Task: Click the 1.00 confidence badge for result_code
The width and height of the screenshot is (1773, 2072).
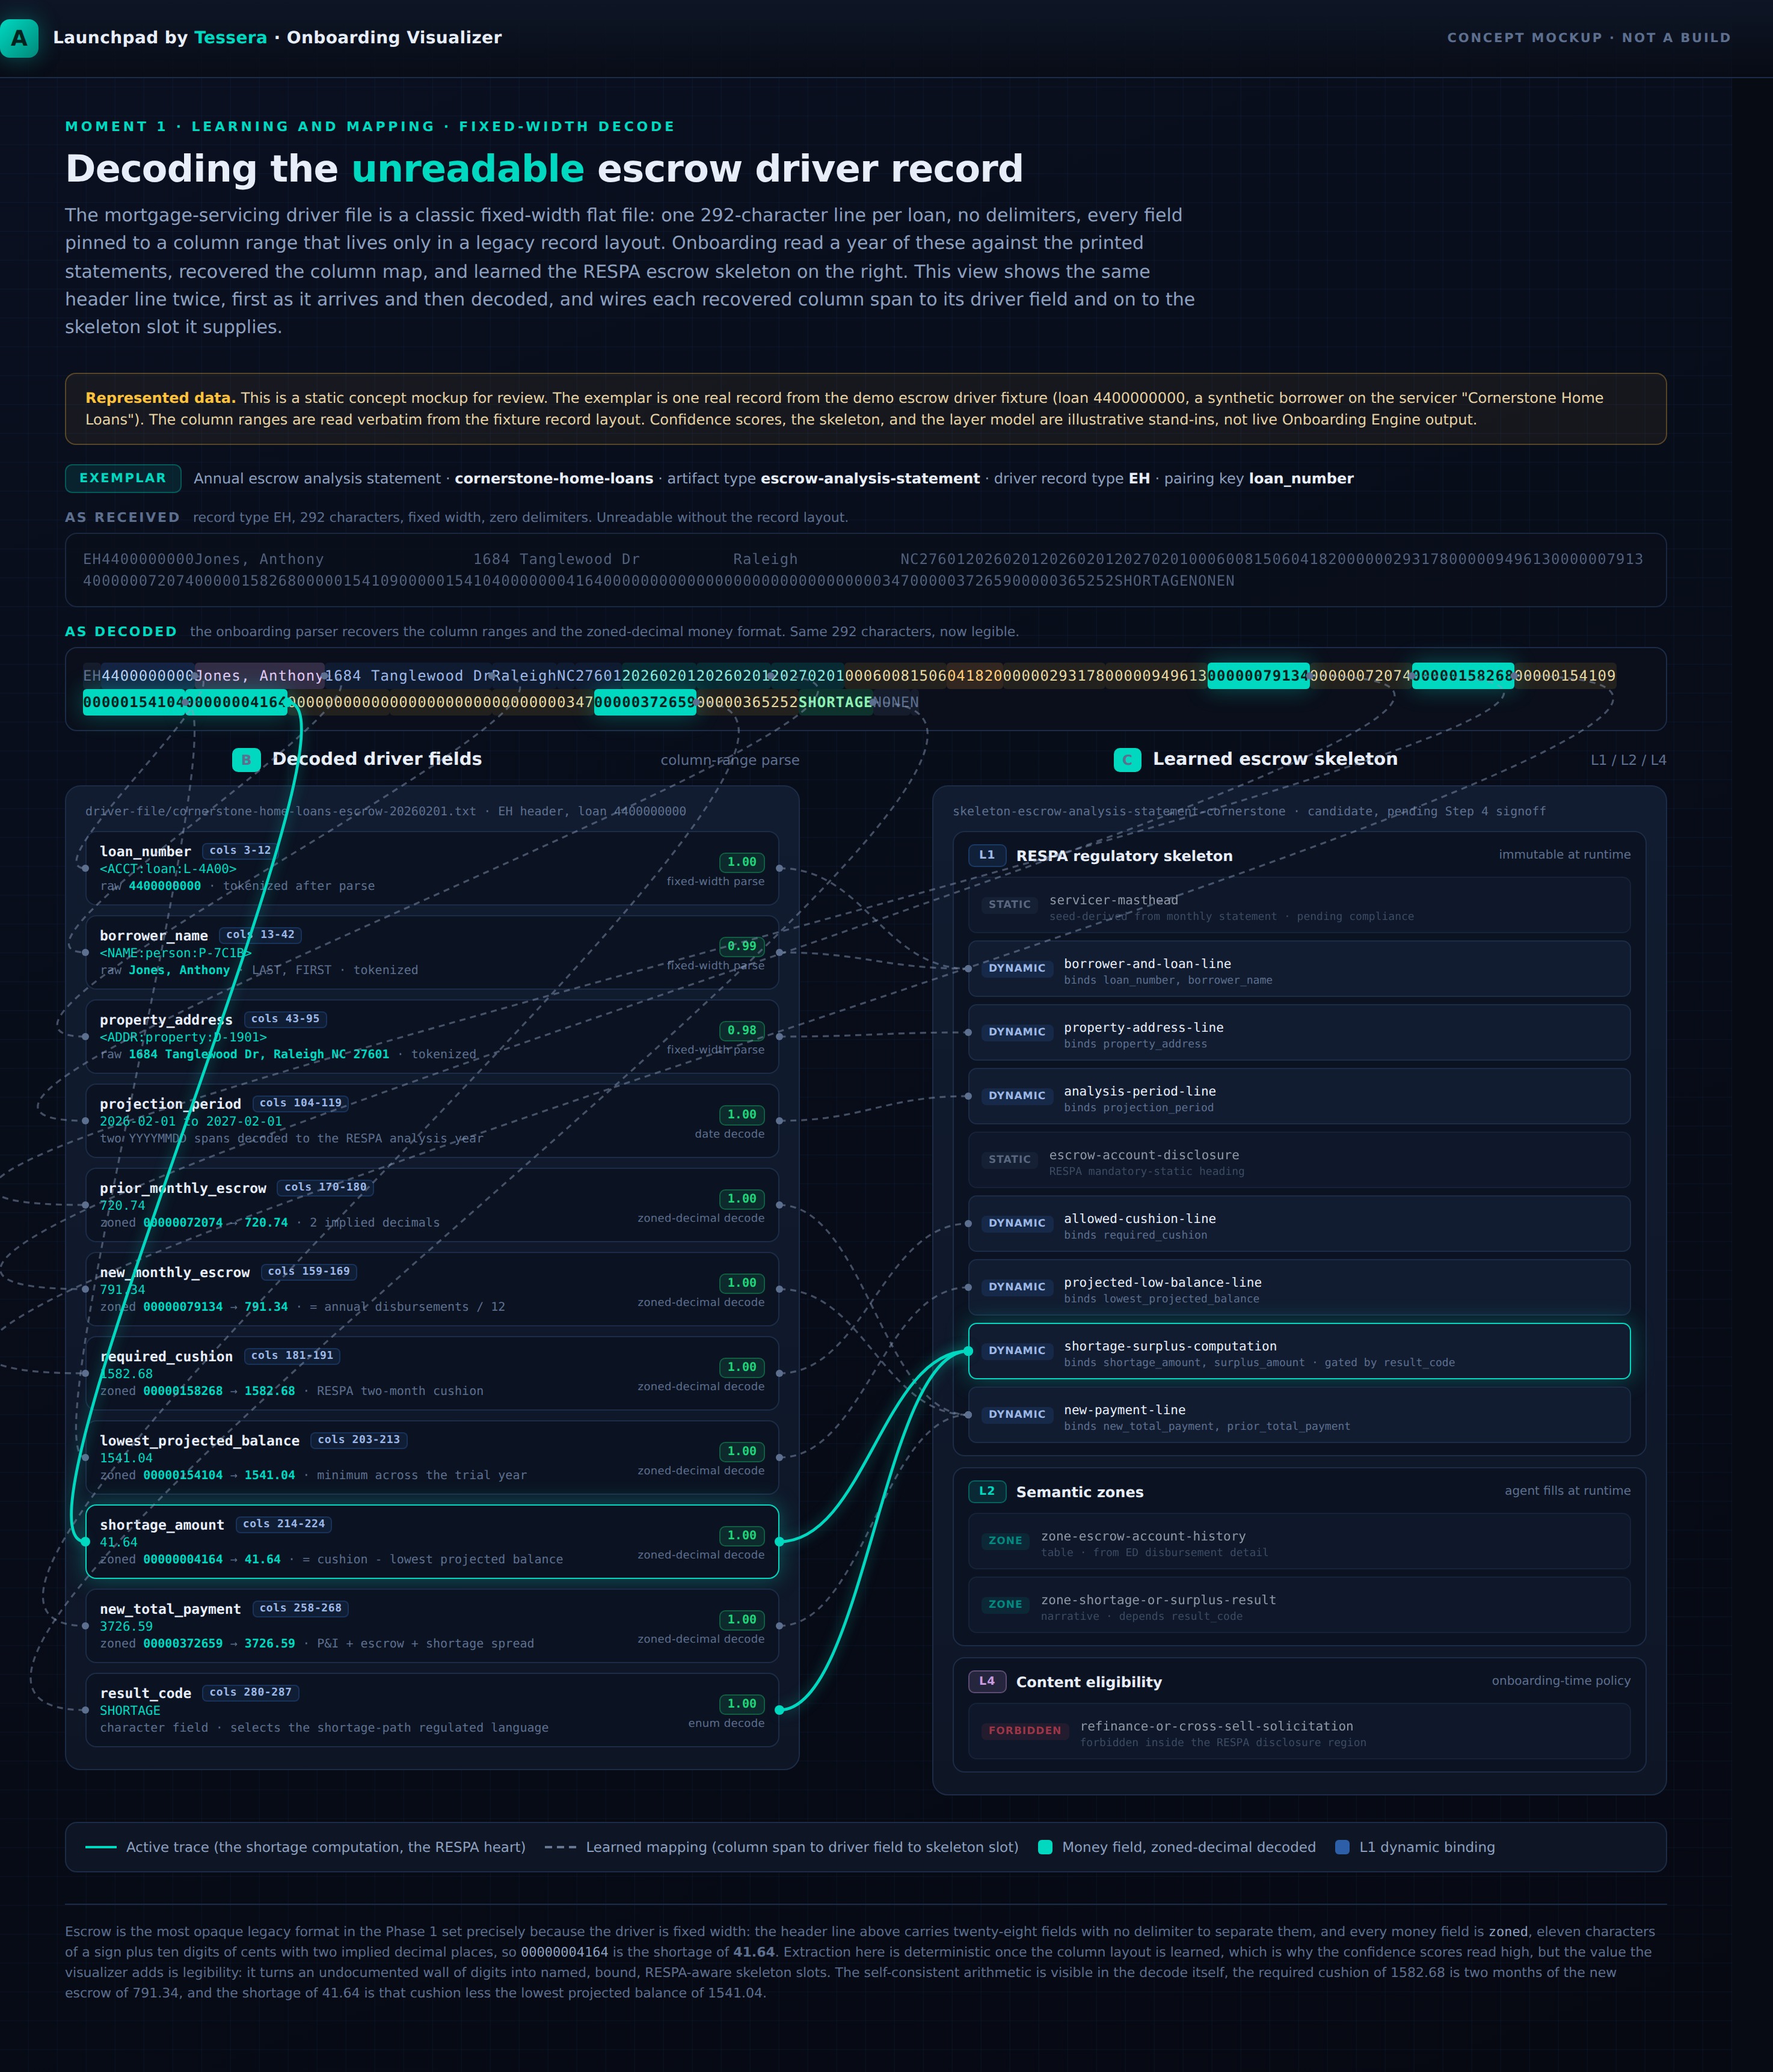Action: click(742, 1704)
